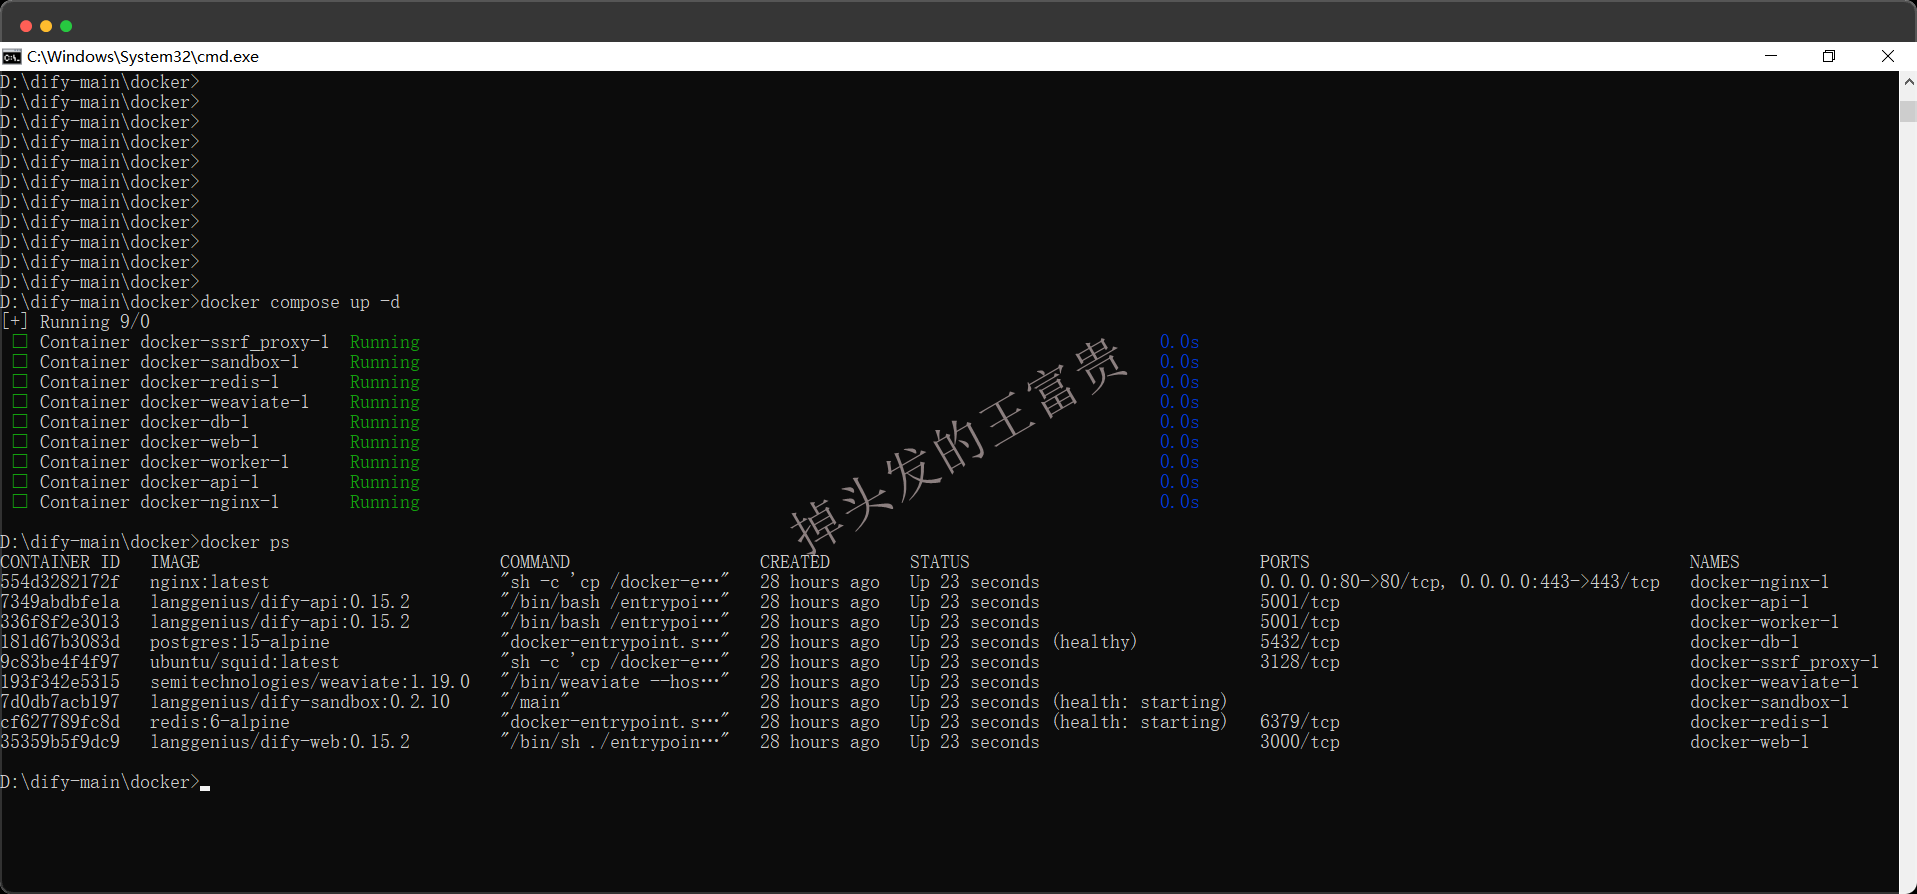Click container ID 554d3282172f
This screenshot has height=894, width=1917.
60,582
